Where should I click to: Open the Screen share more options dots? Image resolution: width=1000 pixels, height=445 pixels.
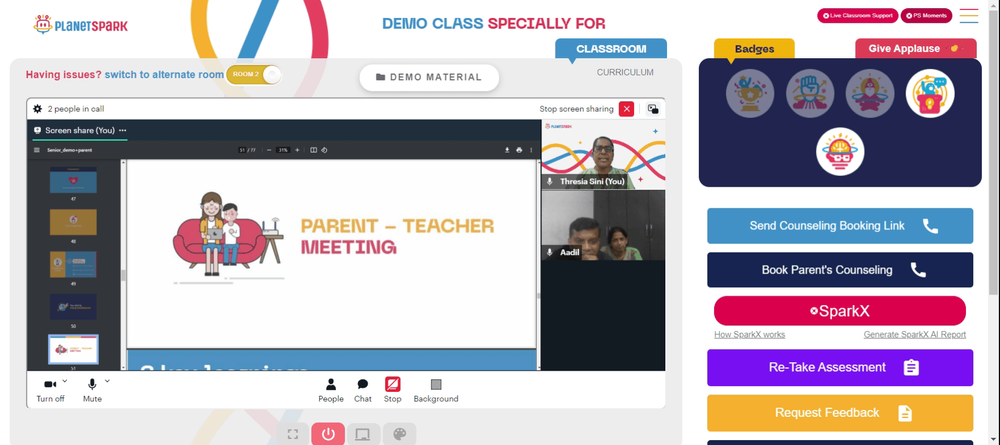coord(122,130)
